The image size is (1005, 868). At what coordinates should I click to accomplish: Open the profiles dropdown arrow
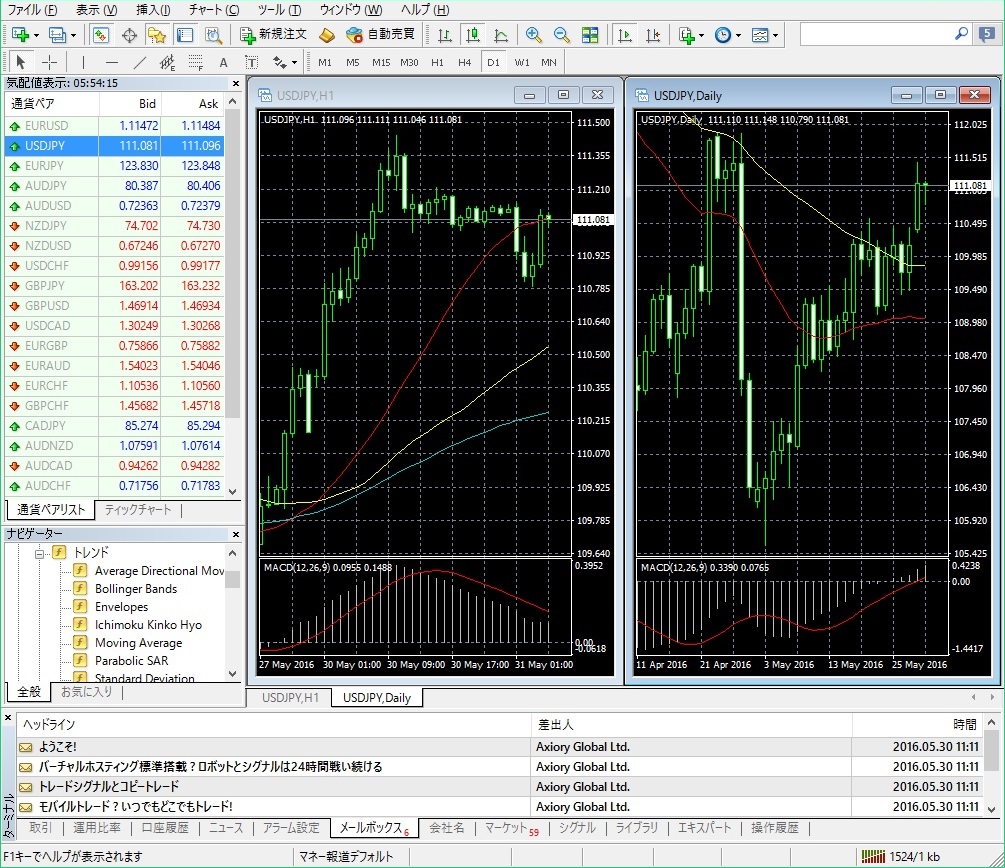(73, 35)
